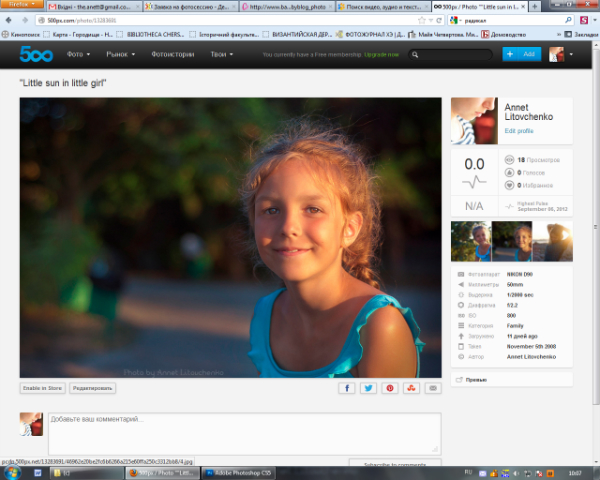Open user avatar menu in header
The height and width of the screenshot is (480, 600).
pos(561,54)
